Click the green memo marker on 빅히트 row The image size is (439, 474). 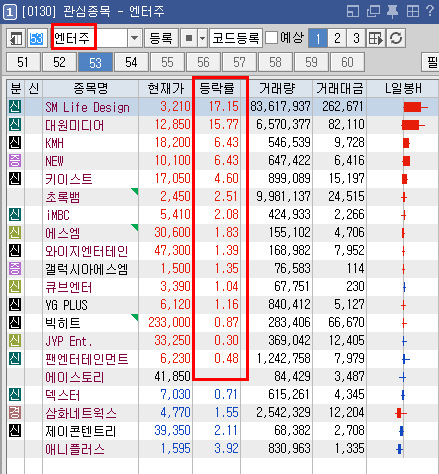click(x=135, y=317)
